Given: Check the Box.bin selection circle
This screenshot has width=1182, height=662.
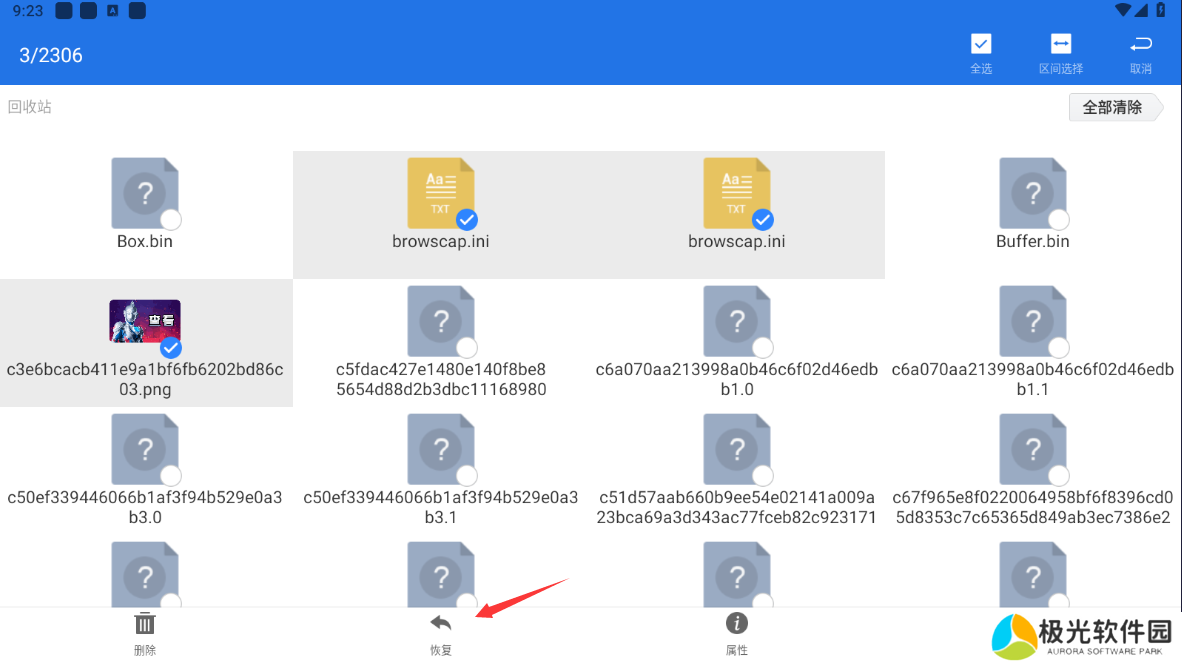Looking at the screenshot, I should click(171, 220).
